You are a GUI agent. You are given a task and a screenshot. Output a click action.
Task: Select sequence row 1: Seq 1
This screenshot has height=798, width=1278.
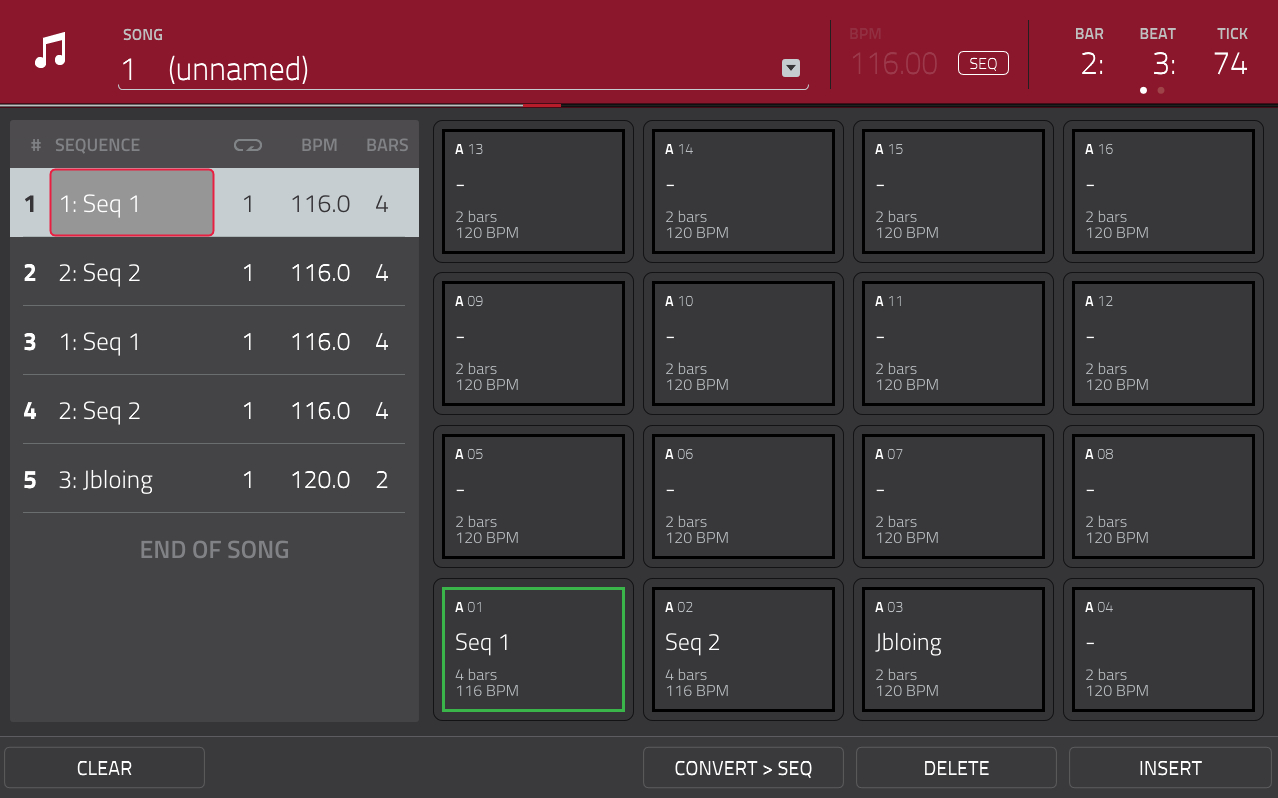click(131, 202)
